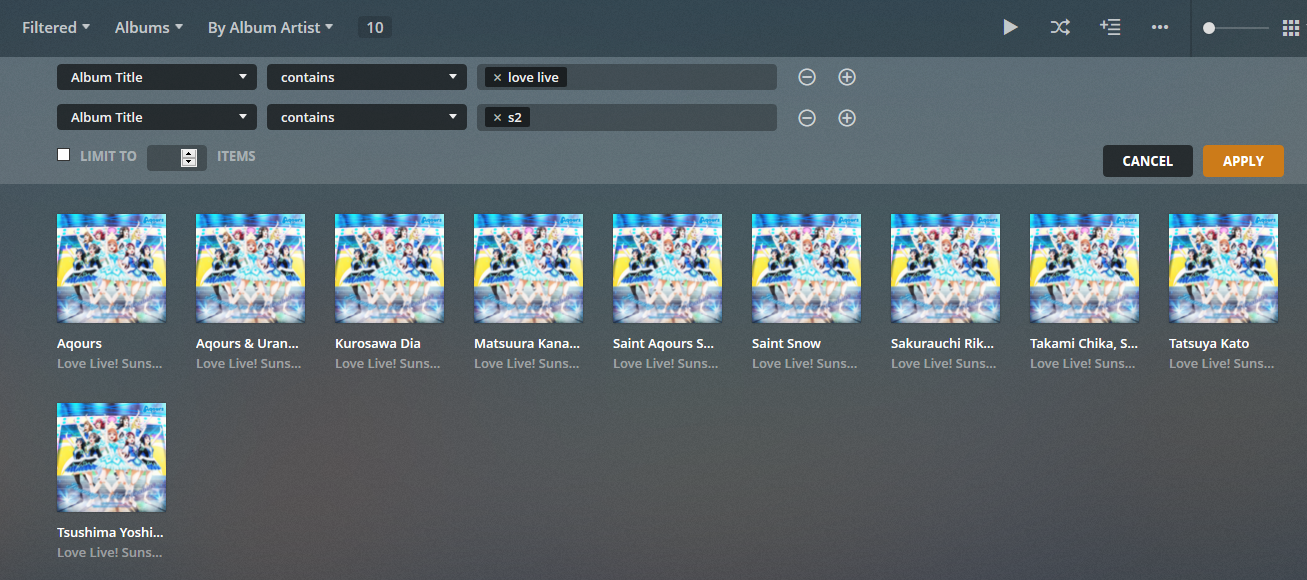Image resolution: width=1307 pixels, height=580 pixels.
Task: Click the Saint Aqours S... artist name
Action: (x=664, y=343)
